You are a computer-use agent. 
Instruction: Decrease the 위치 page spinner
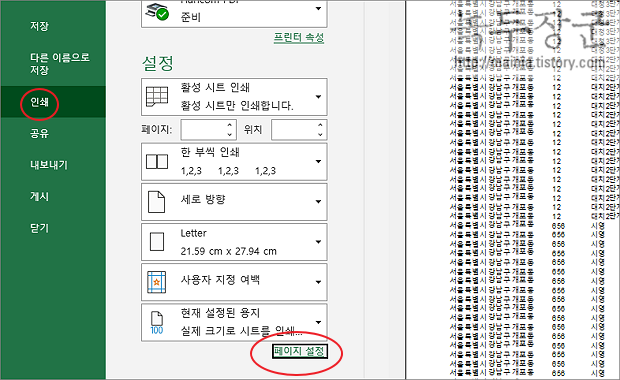[x=320, y=134]
